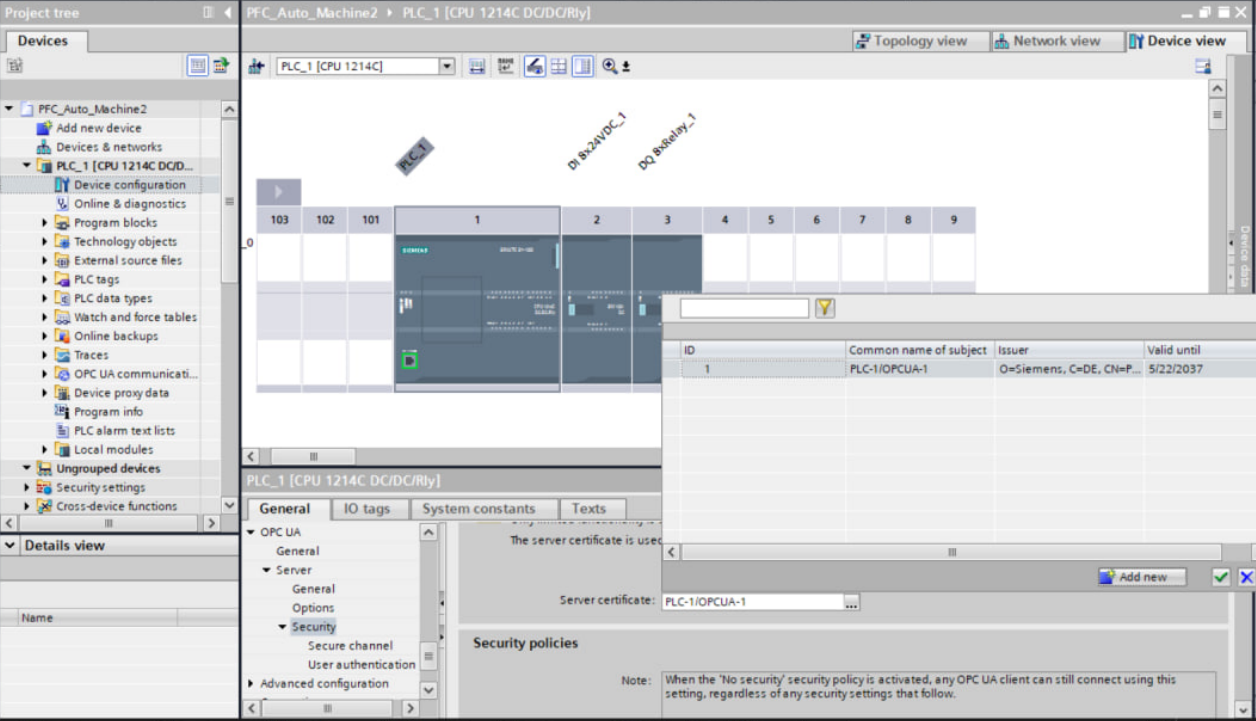Expand the Technology objects folder
Viewport: 1256px width, 721px height.
(45, 242)
